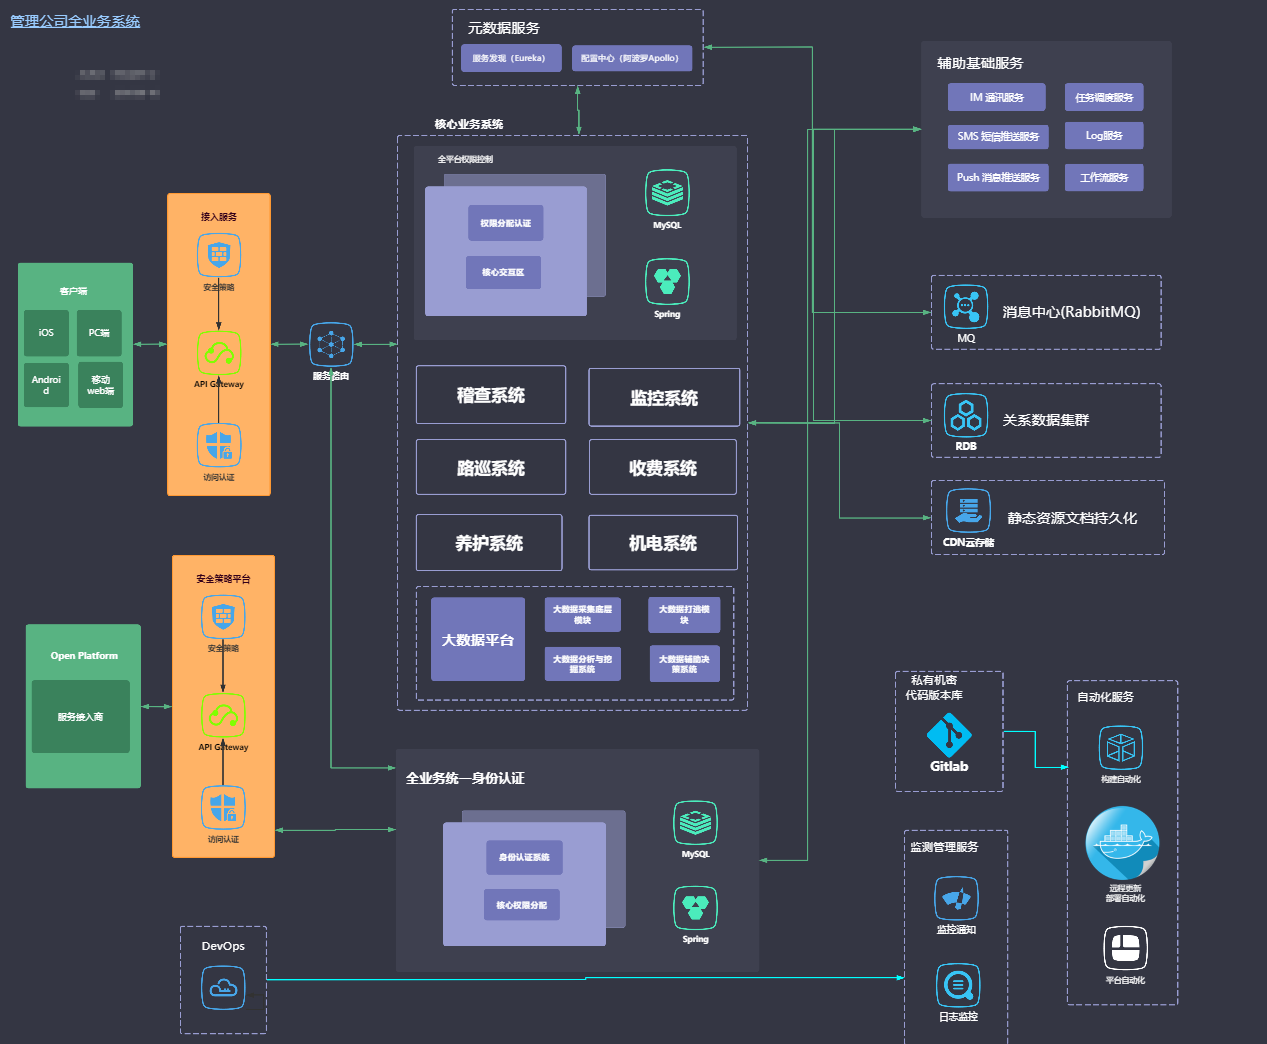Click the 稽查系统 box

(x=491, y=395)
